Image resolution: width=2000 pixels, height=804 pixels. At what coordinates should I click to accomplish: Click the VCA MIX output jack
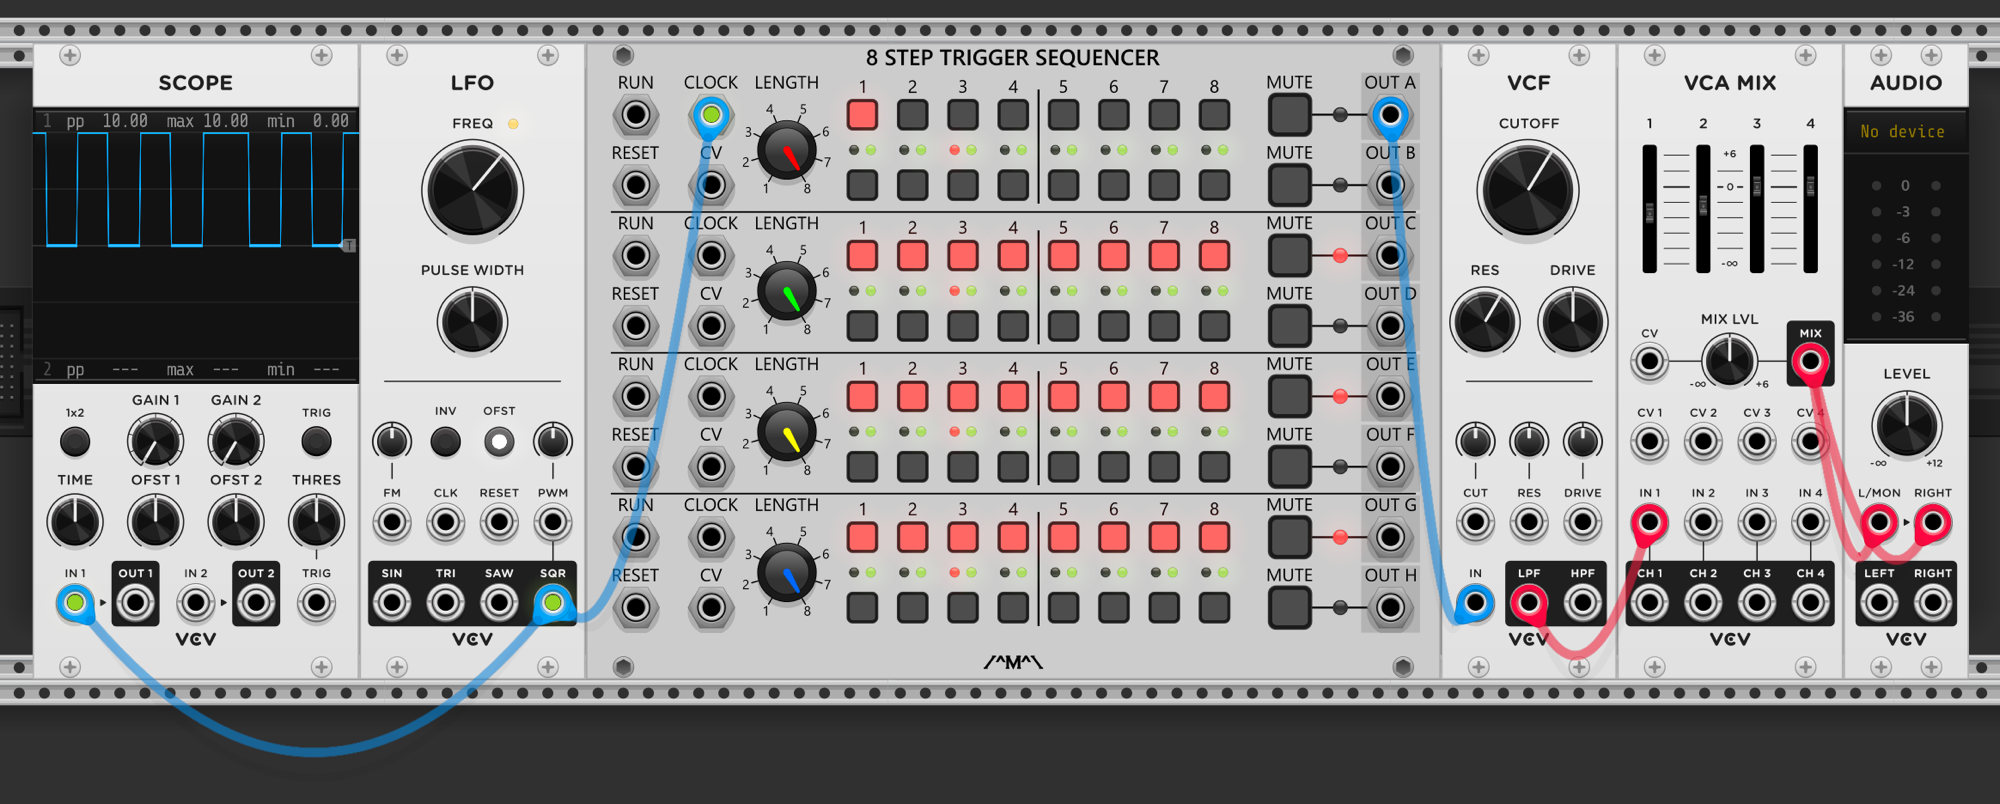pos(1810,361)
